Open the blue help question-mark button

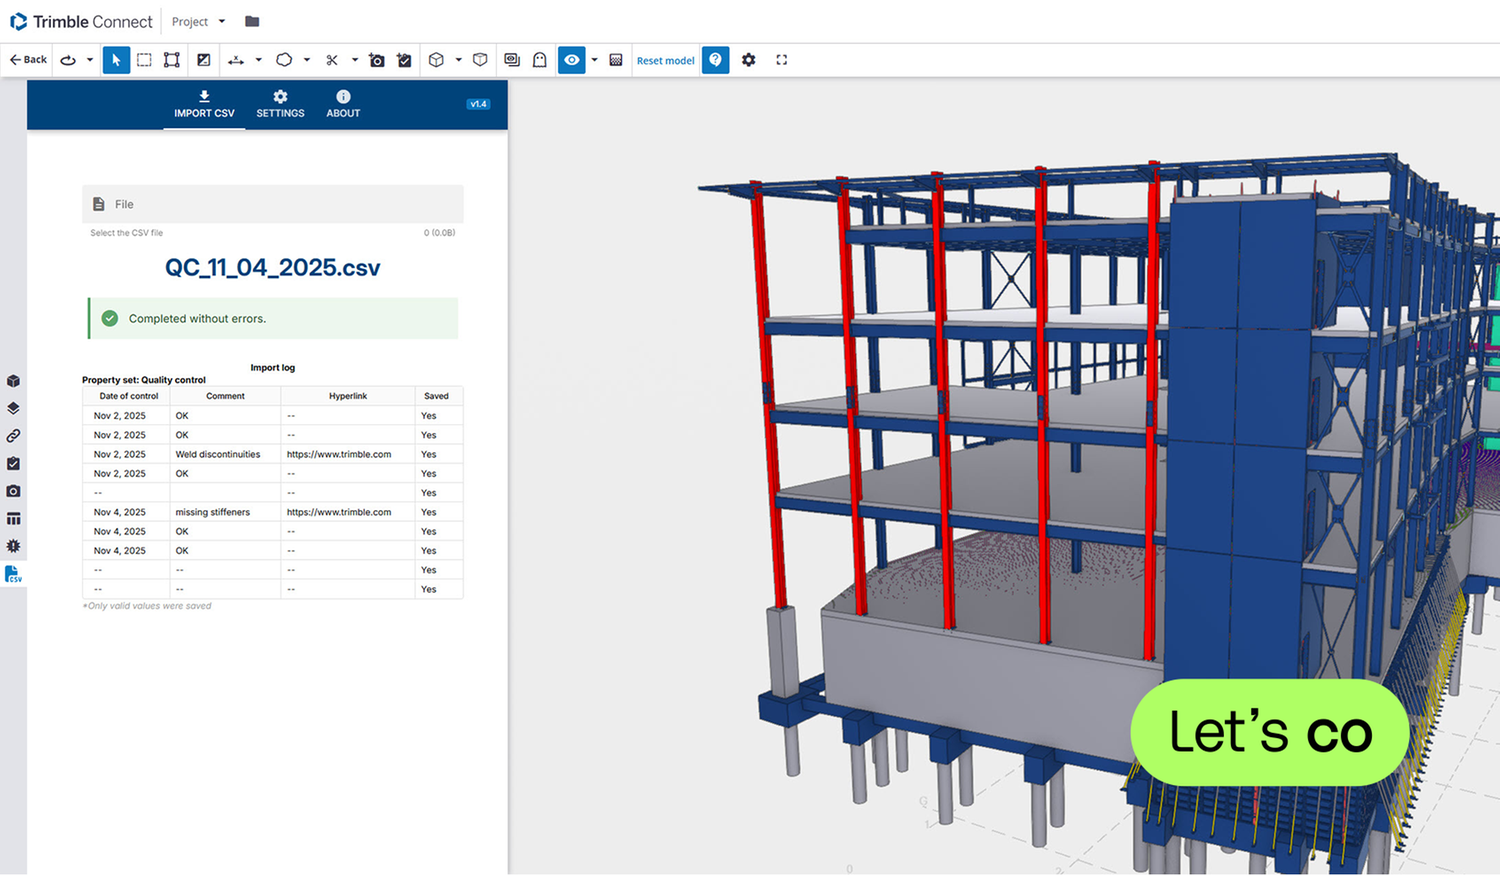[716, 60]
